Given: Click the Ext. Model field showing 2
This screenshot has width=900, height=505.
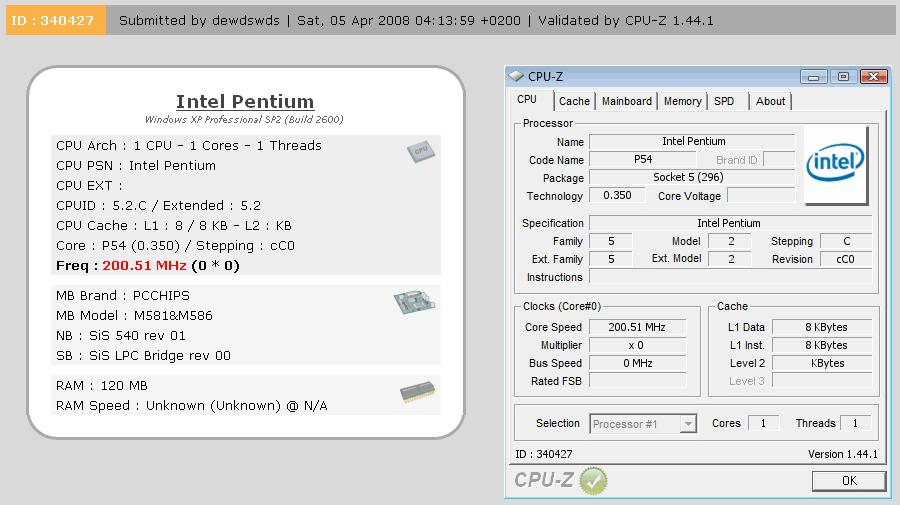Looking at the screenshot, I should 730,259.
